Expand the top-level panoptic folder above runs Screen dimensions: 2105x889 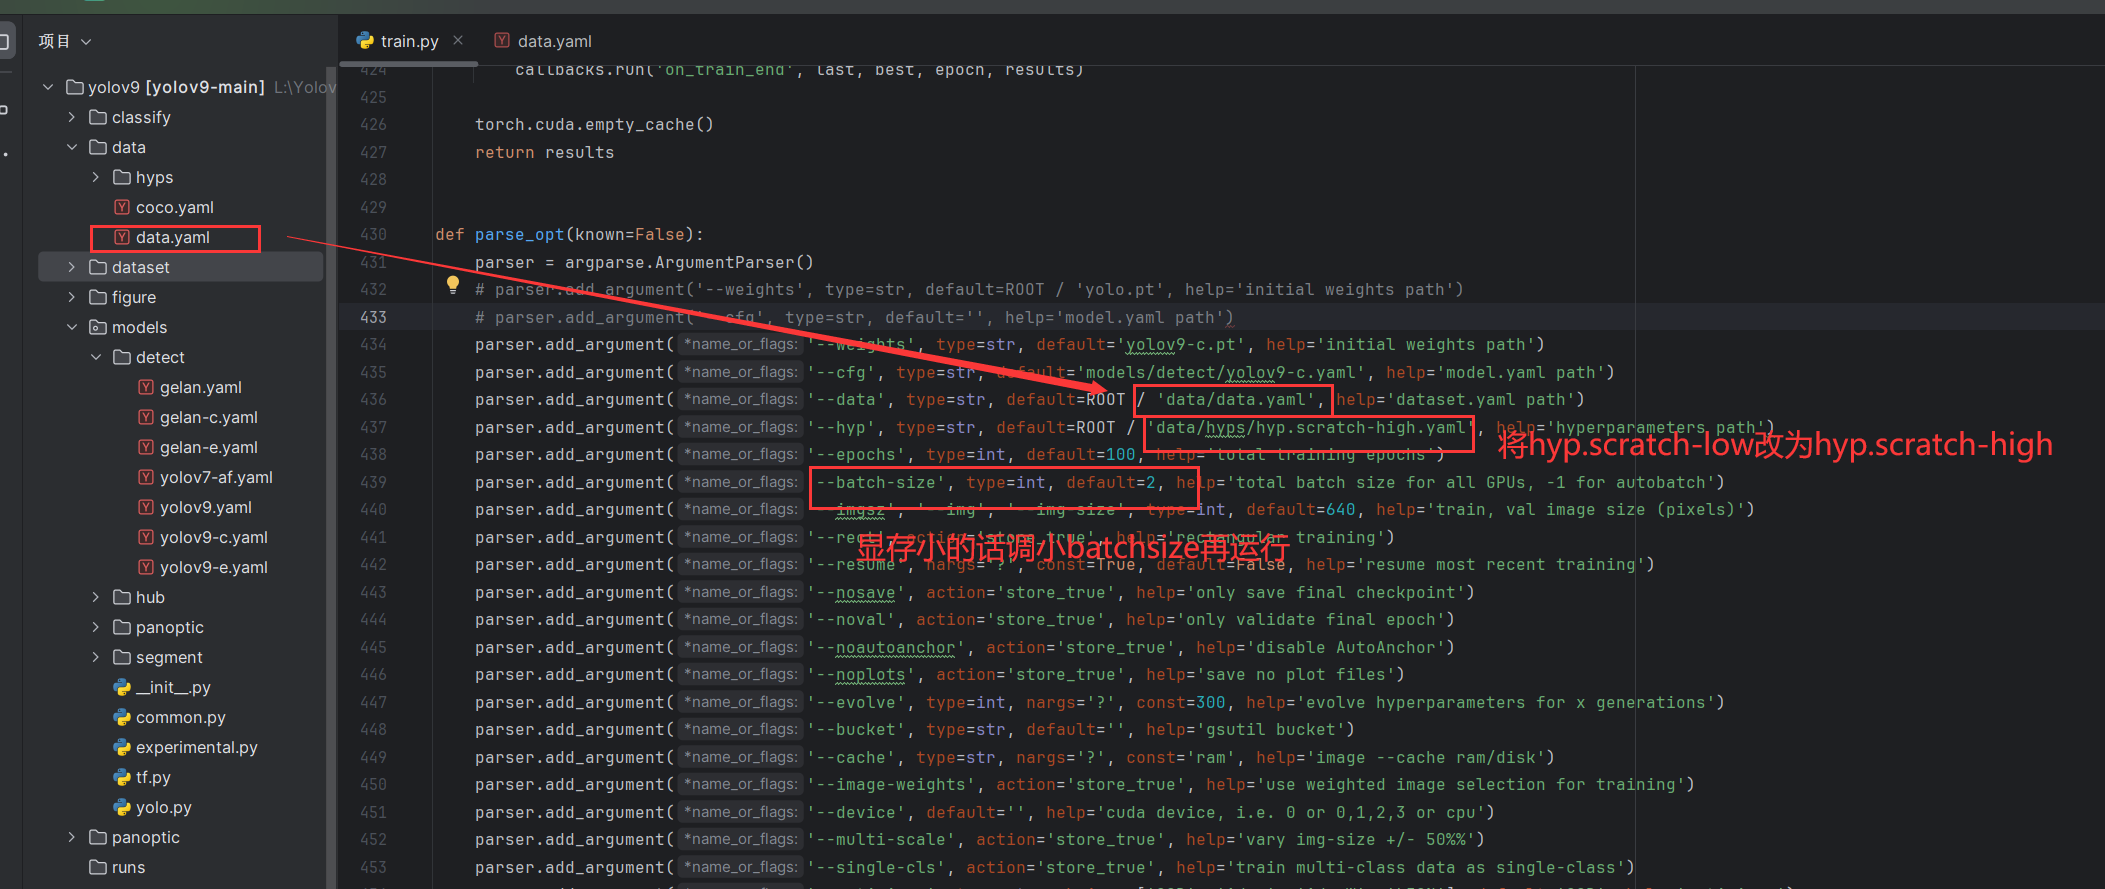[x=72, y=837]
